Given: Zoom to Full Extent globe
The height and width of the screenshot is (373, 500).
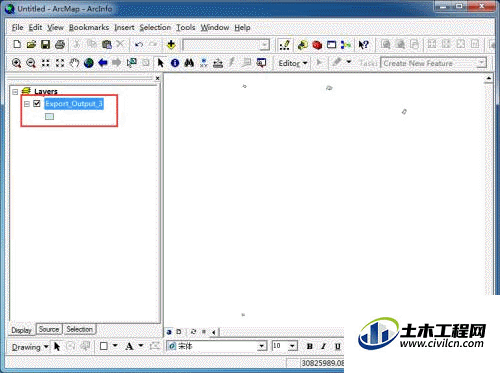Looking at the screenshot, I should click(89, 63).
